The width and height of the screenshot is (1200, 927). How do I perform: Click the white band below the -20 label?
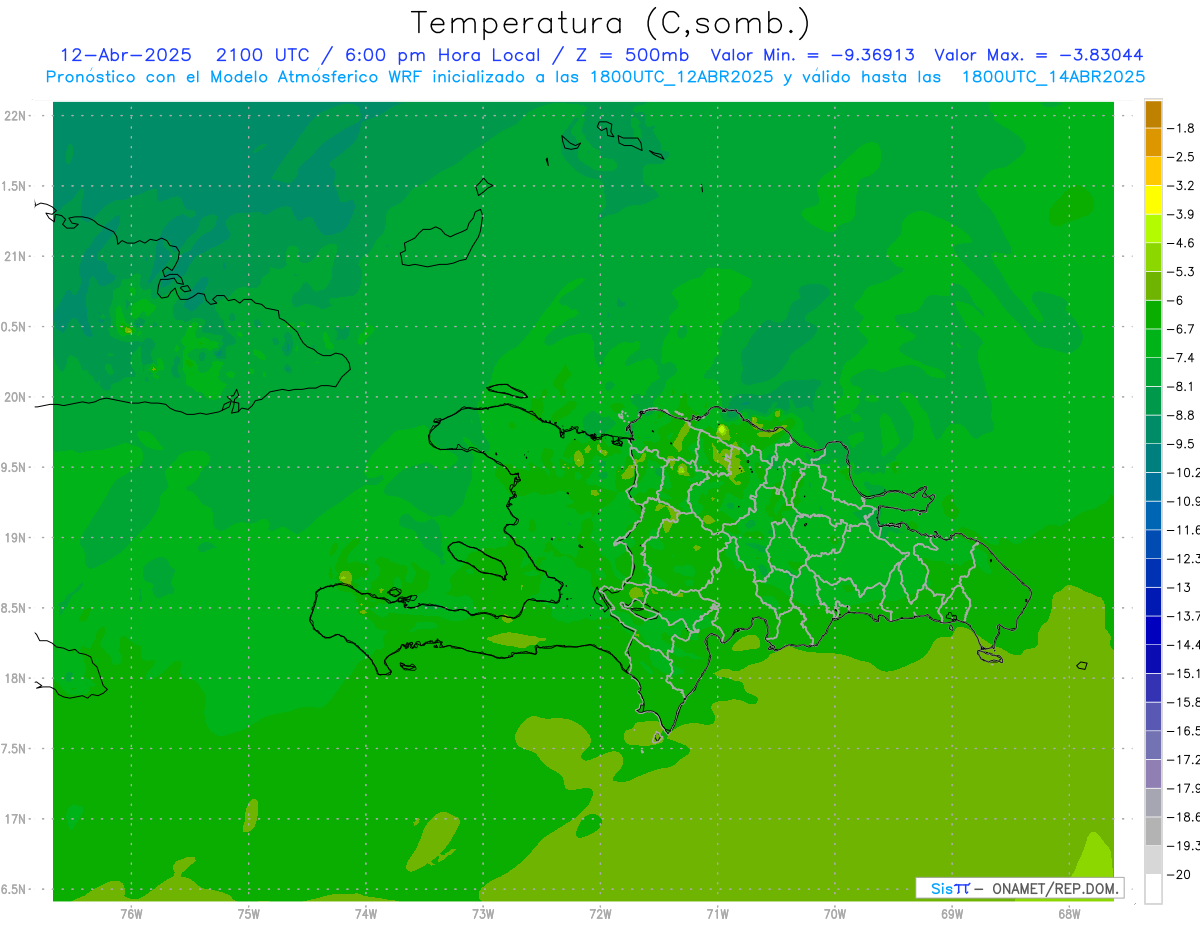pos(1153,888)
